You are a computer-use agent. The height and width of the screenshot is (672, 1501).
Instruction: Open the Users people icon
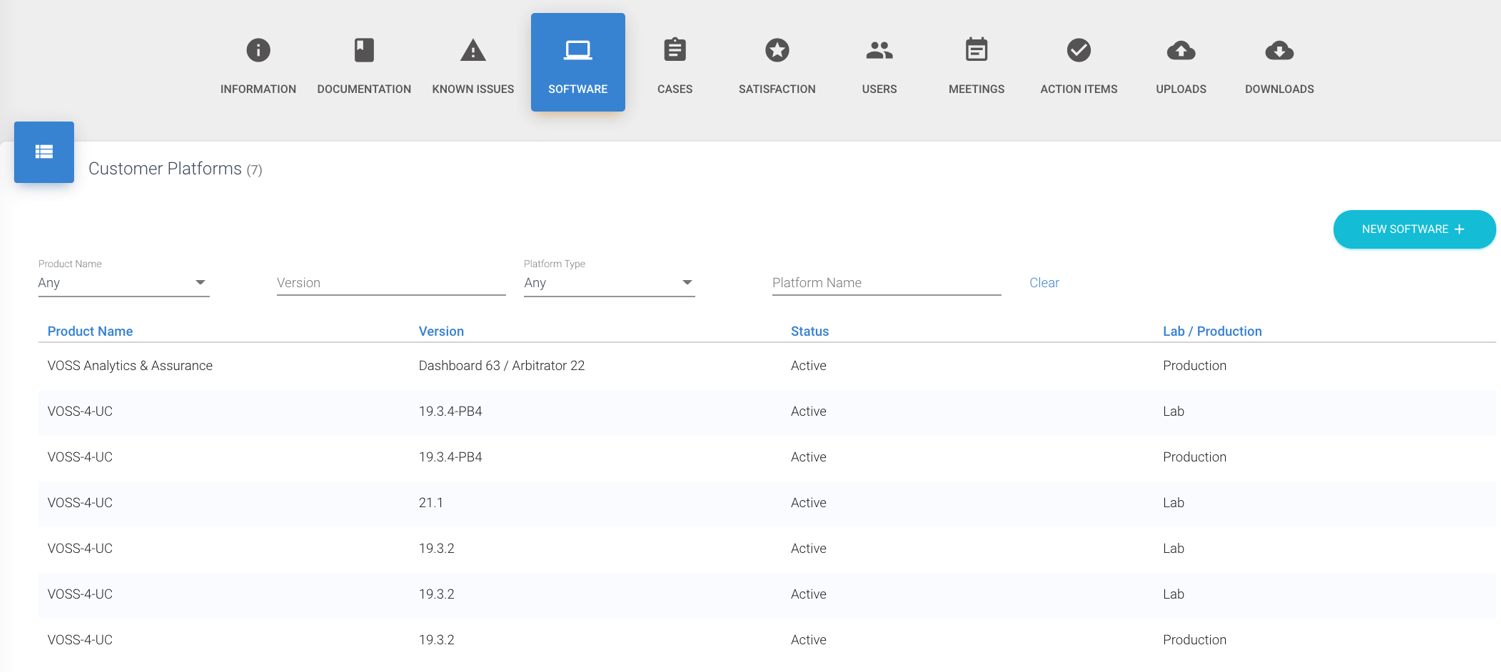879,49
